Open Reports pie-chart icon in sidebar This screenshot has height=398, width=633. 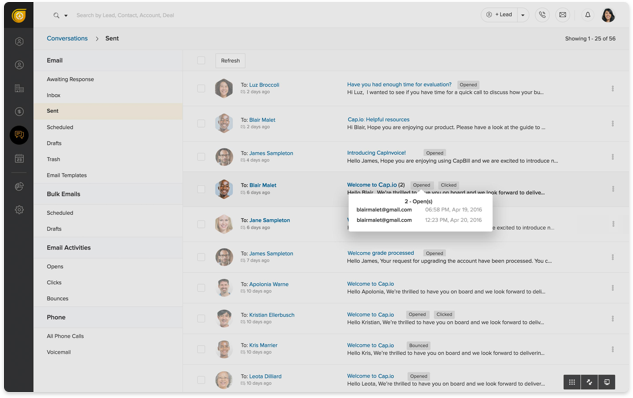[x=19, y=186]
